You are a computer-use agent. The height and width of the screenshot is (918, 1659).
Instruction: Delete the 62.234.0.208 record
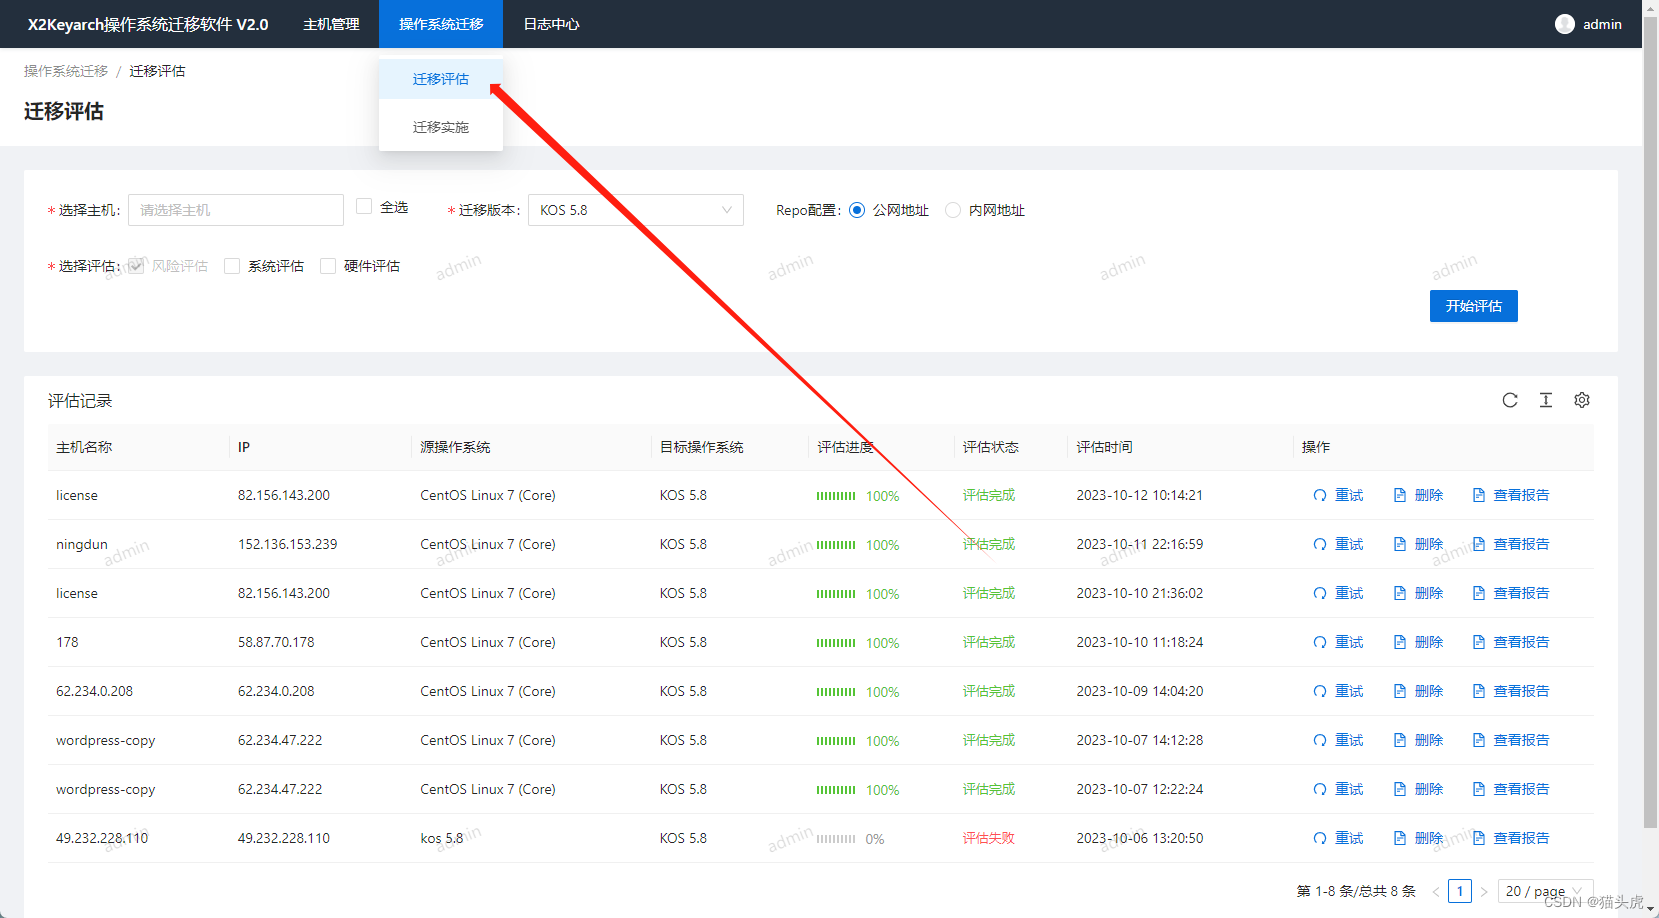(x=1418, y=691)
